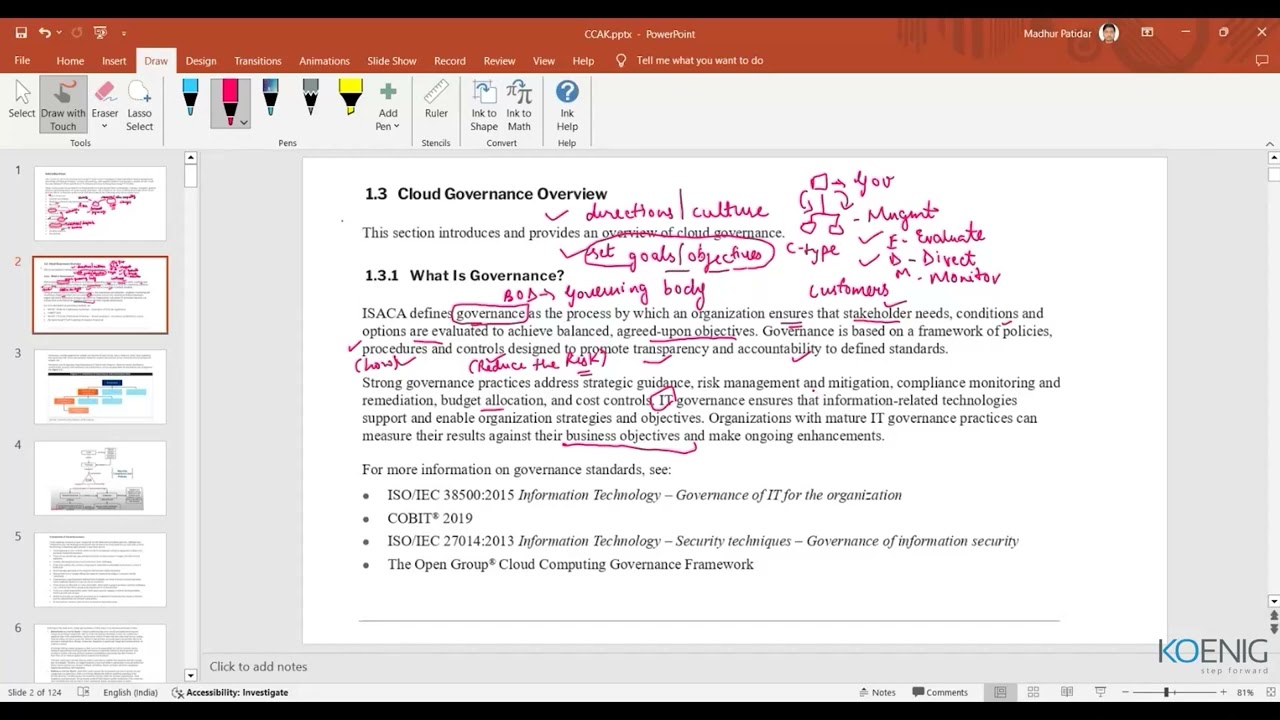Select slide 5 thumbnail
1280x720 pixels.
[x=100, y=570]
